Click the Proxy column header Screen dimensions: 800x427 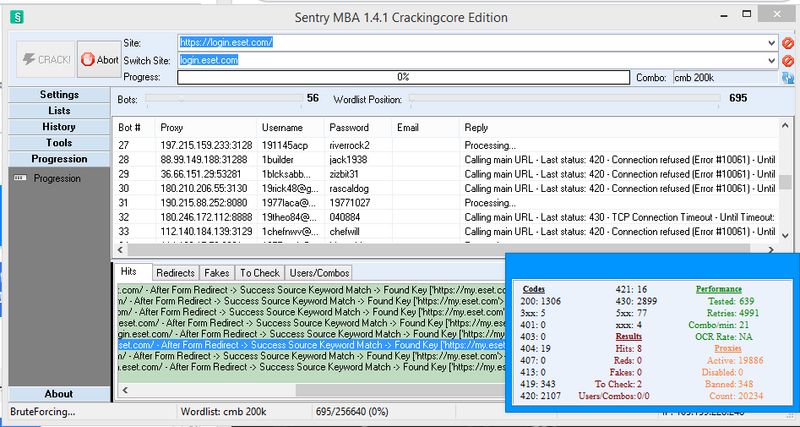(x=206, y=128)
